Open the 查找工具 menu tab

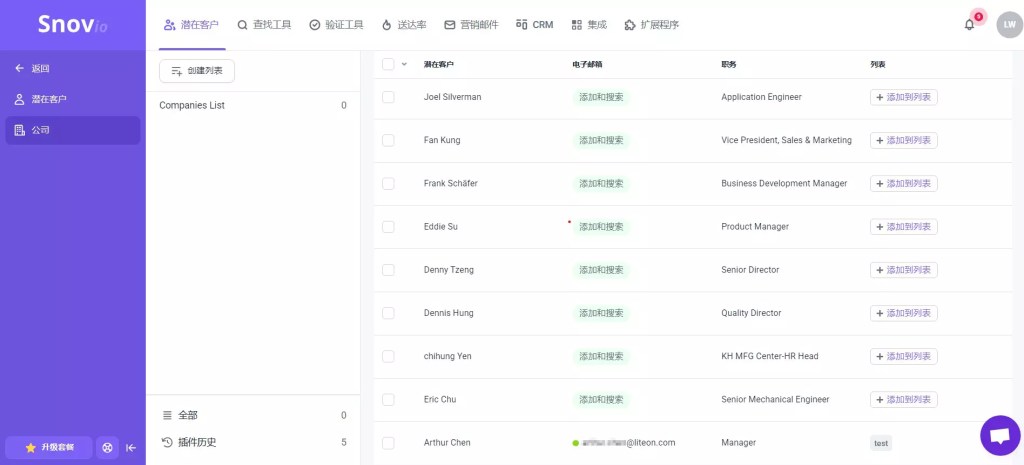264,24
